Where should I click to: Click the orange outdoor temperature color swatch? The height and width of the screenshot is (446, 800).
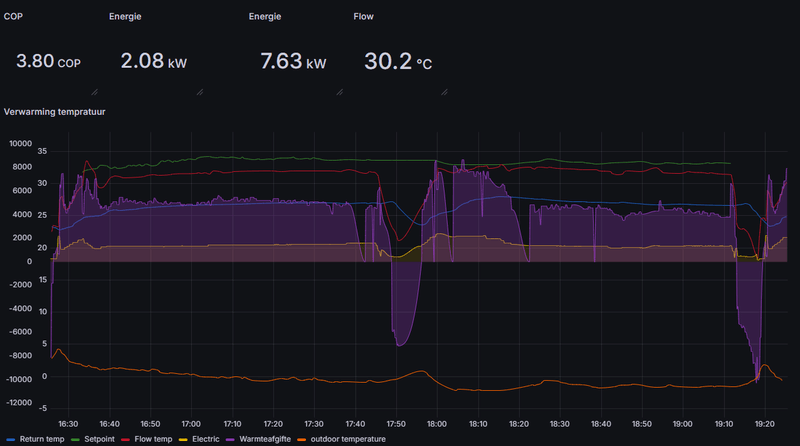tap(302, 440)
